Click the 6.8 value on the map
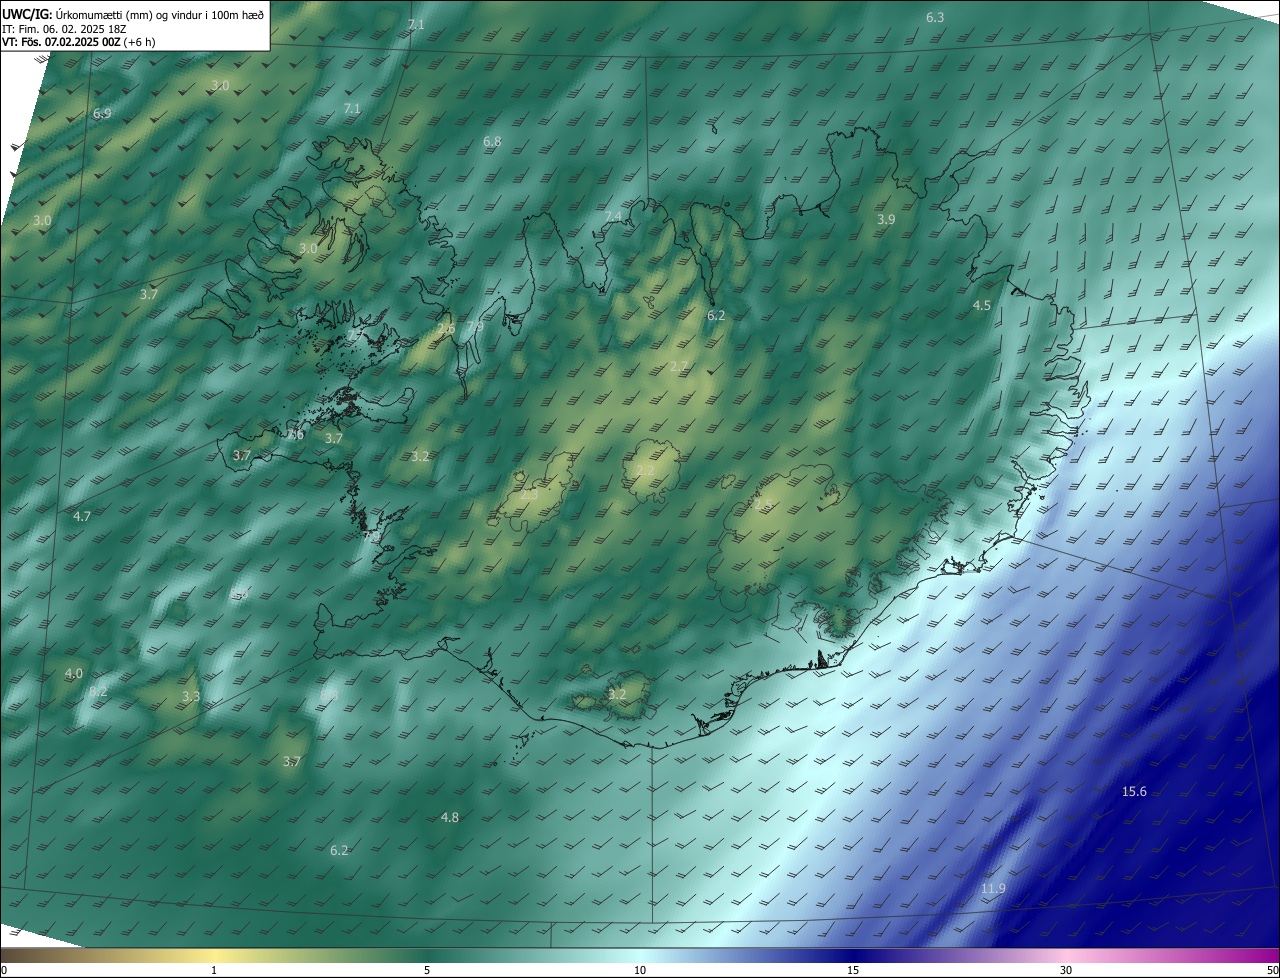 pyautogui.click(x=492, y=142)
